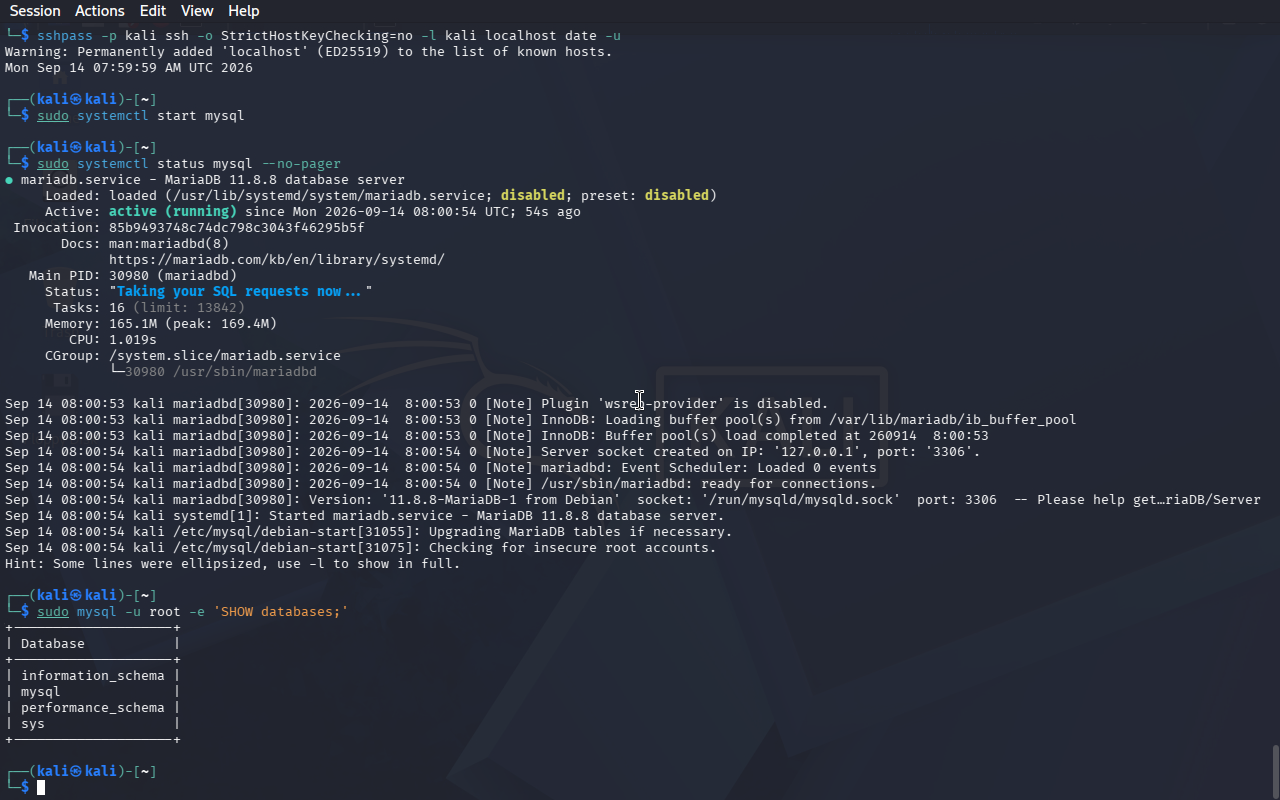Click the mariadb.com systemd documentation URL
This screenshot has width=1280, height=800.
277,259
